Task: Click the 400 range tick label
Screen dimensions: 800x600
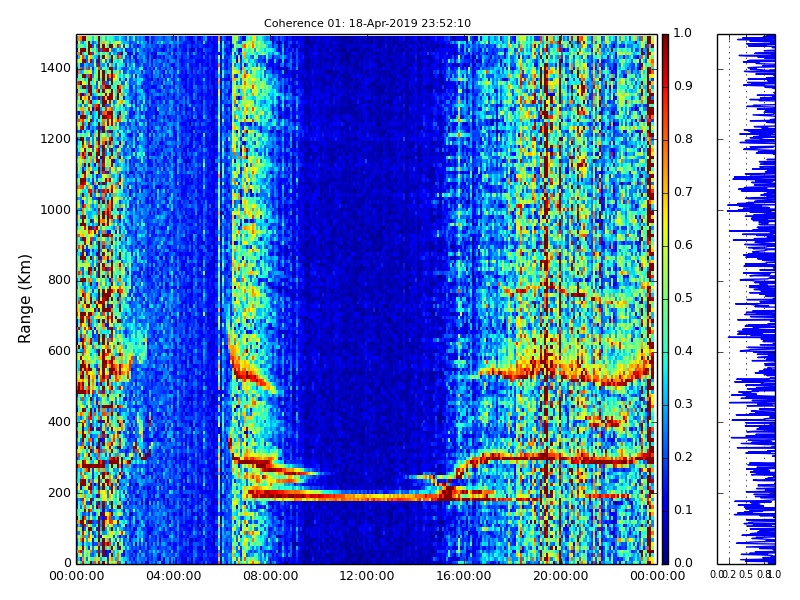Action: click(x=59, y=422)
